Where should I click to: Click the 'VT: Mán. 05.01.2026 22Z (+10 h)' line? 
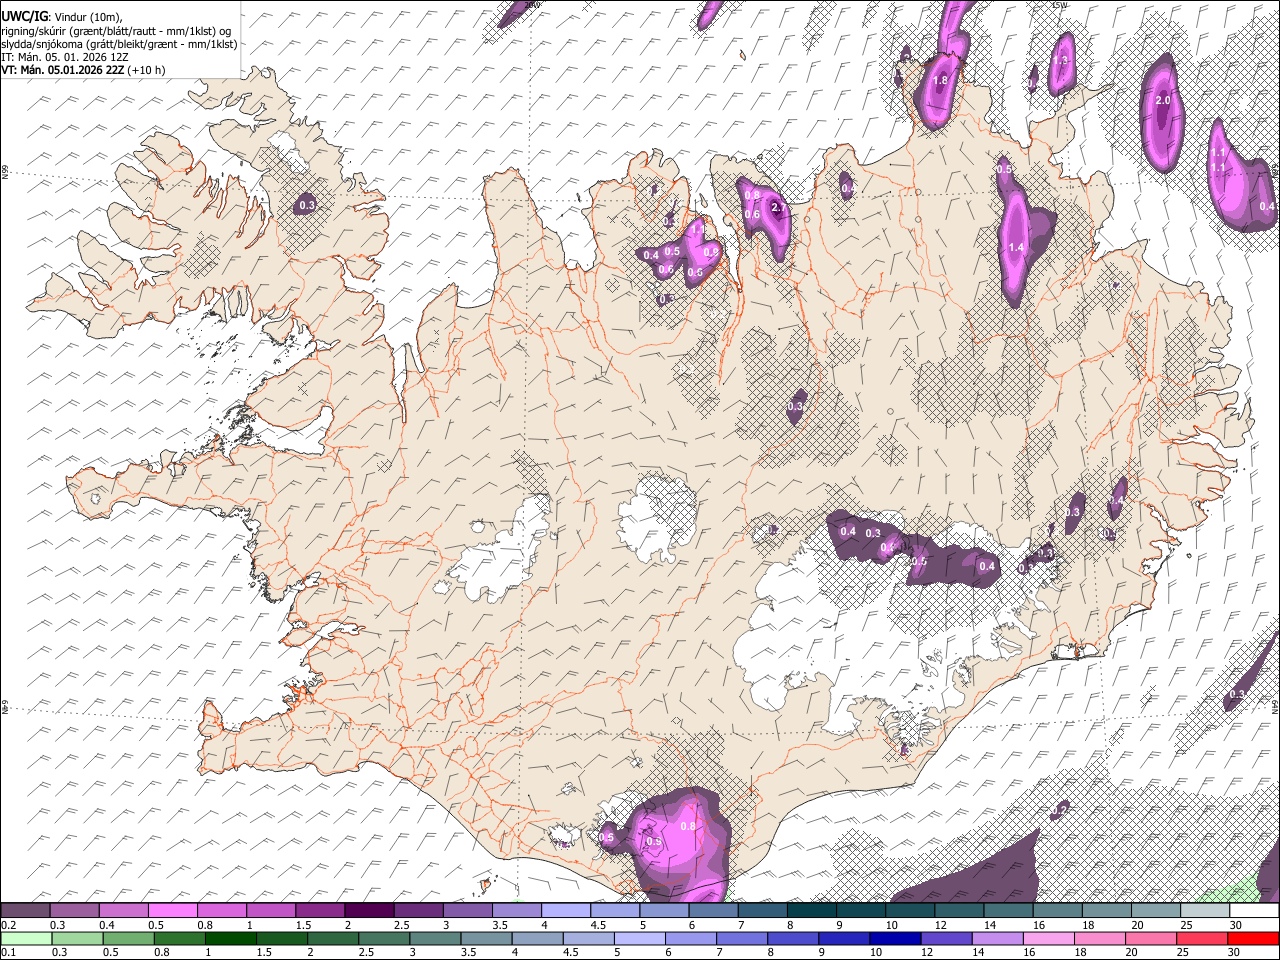(x=83, y=70)
